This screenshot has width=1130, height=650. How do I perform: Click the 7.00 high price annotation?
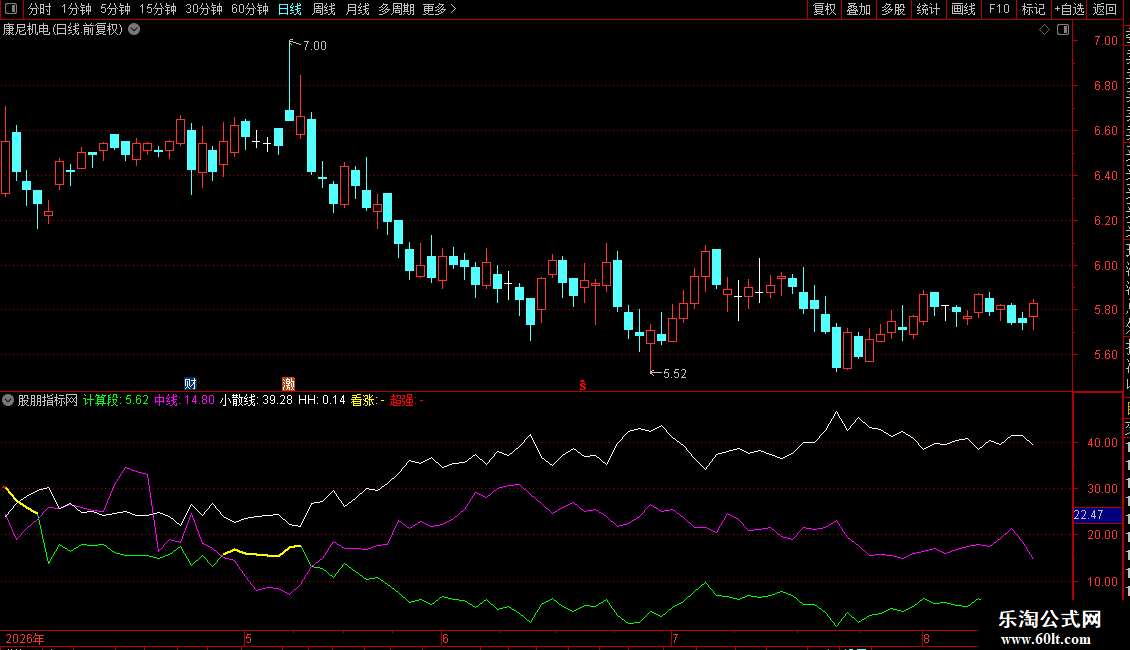tap(314, 45)
